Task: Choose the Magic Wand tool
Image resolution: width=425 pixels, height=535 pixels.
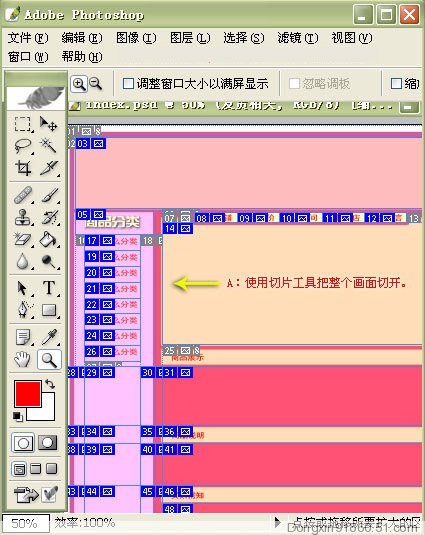Action: [x=48, y=146]
